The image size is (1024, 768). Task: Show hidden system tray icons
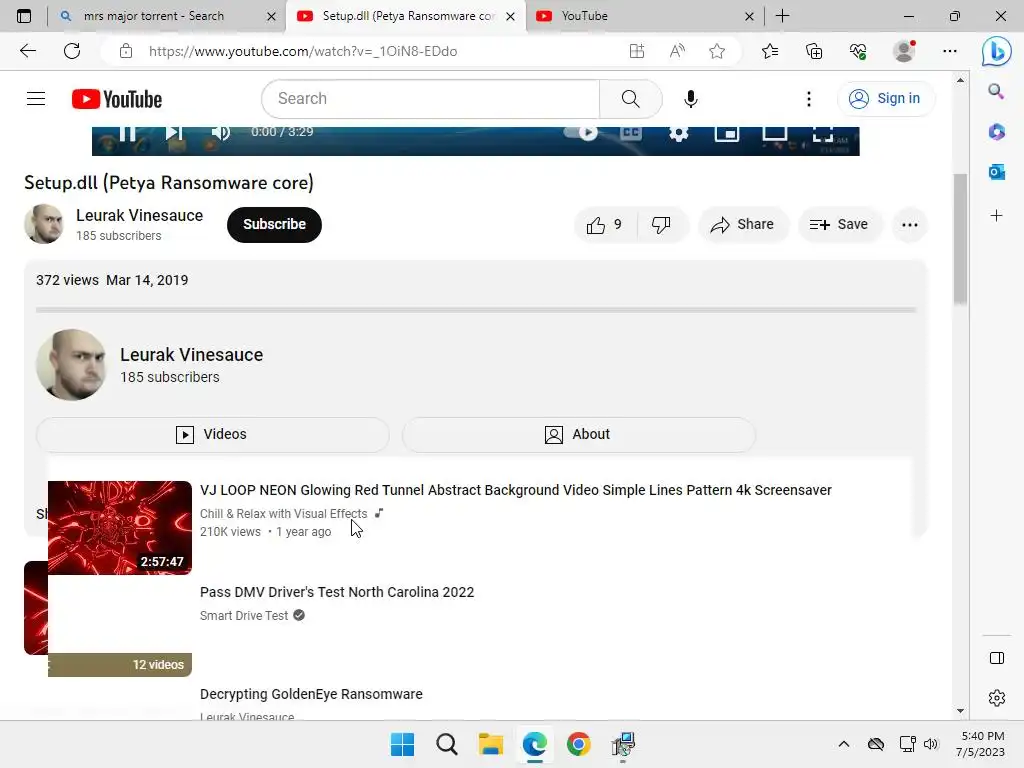coord(844,744)
